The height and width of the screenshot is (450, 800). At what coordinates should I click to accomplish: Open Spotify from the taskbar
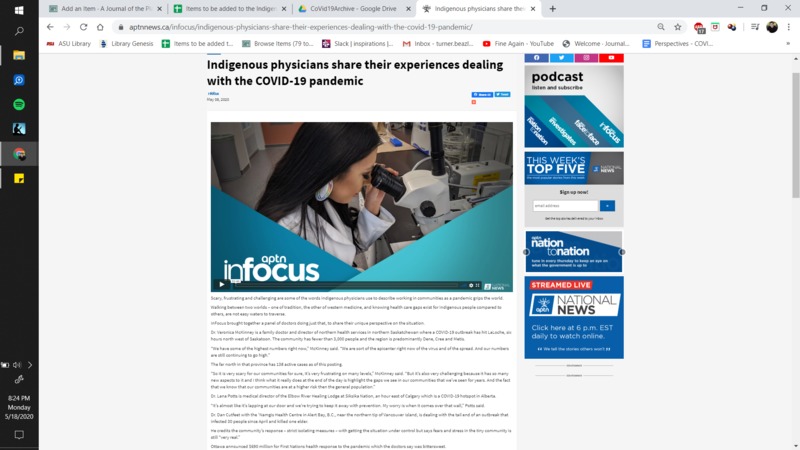click(19, 105)
